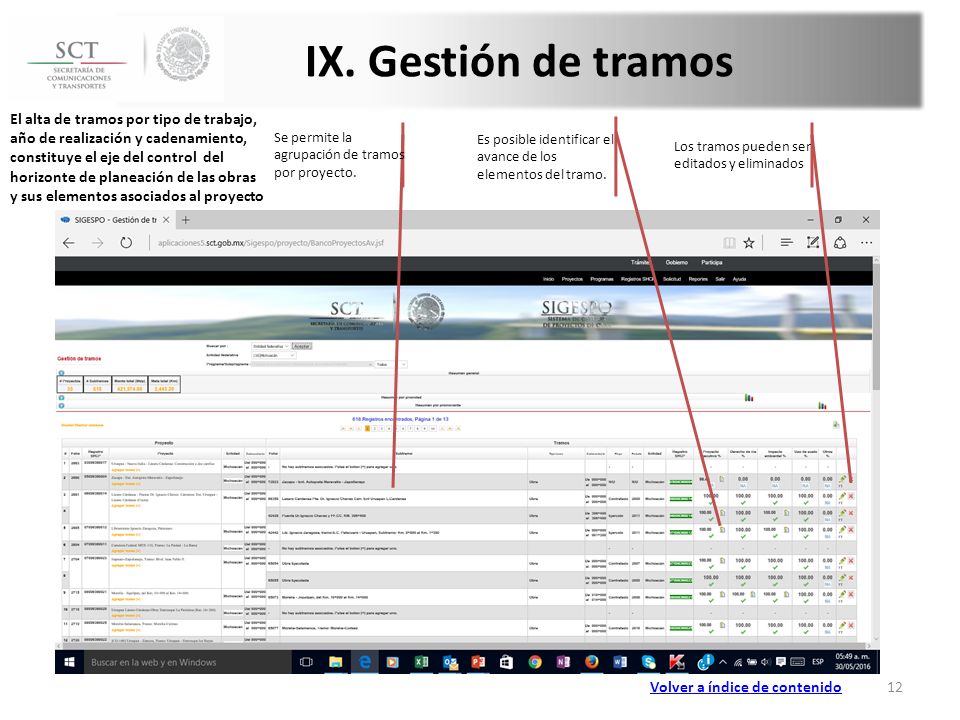Collapse the Resumen general section
This screenshot has width=960, height=720.
coord(61,373)
